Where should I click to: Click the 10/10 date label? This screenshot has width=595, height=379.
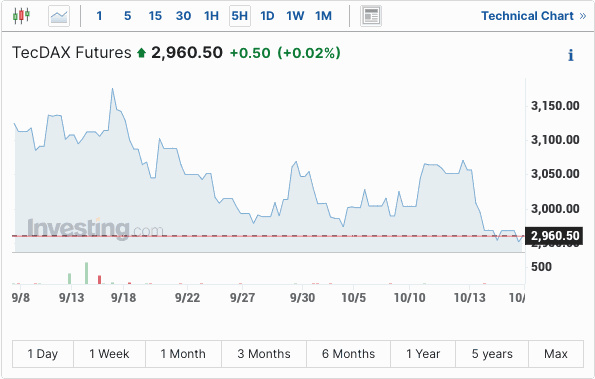pyautogui.click(x=409, y=297)
